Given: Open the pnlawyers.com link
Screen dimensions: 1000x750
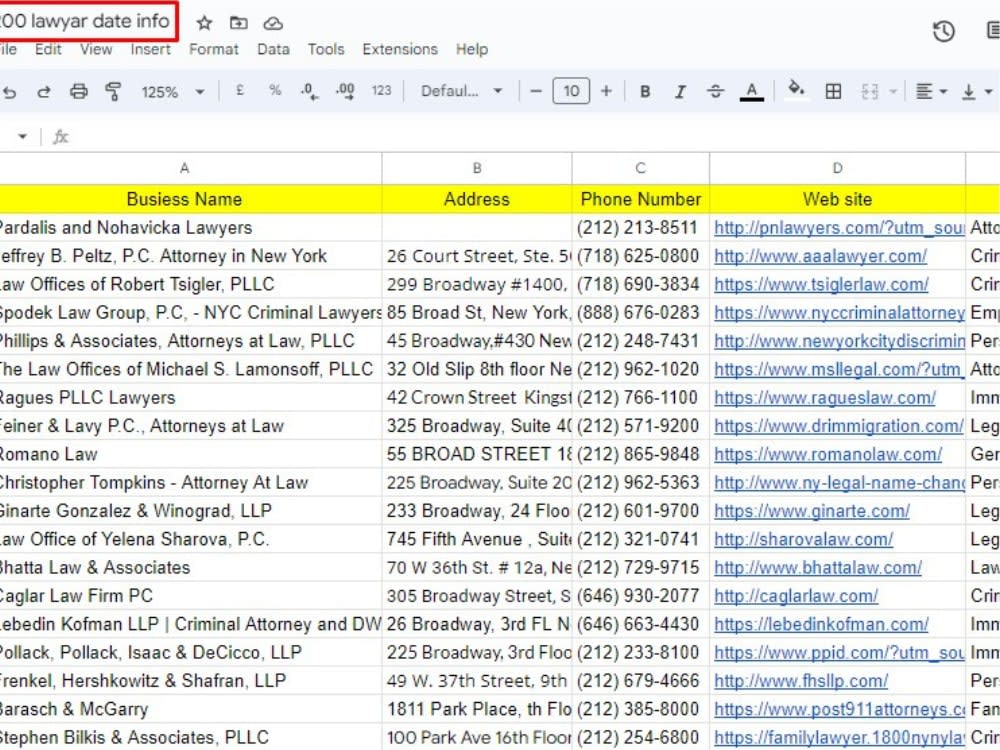Looking at the screenshot, I should pyautogui.click(x=839, y=228).
